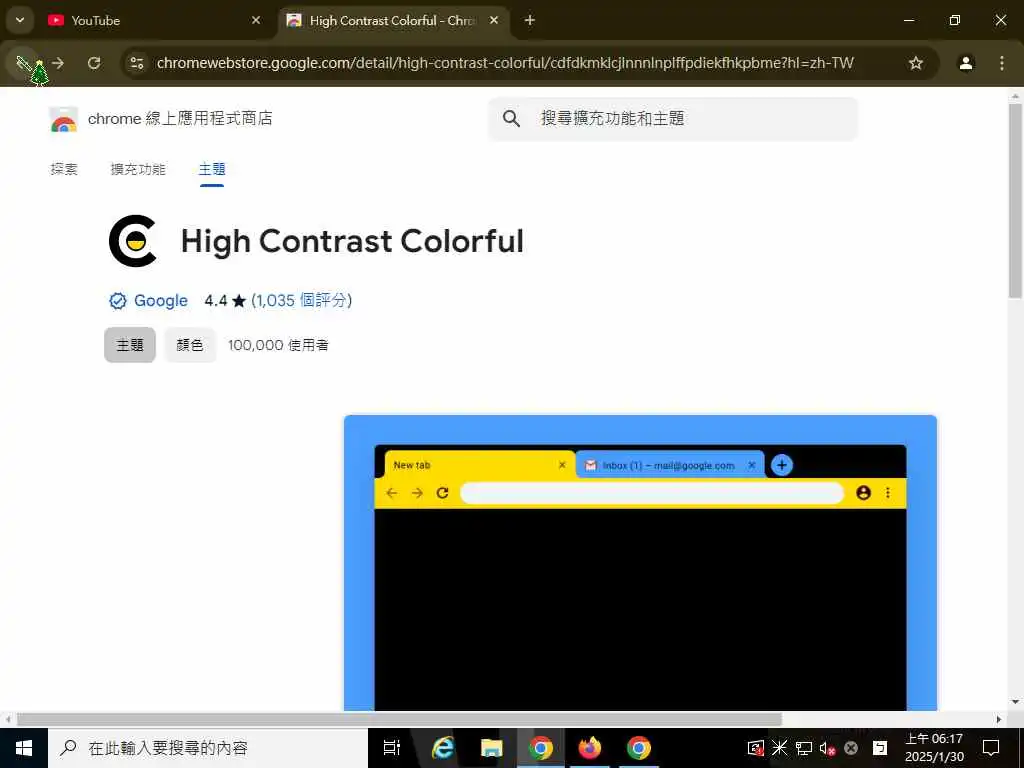Open the Google publisher link
Image resolution: width=1024 pixels, height=768 pixels.
point(161,300)
